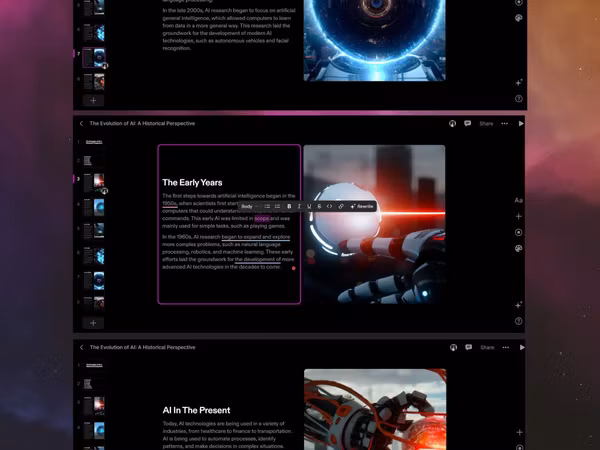Open the recording icon in AI In The Present window
600x450 pixels.
(x=453, y=347)
